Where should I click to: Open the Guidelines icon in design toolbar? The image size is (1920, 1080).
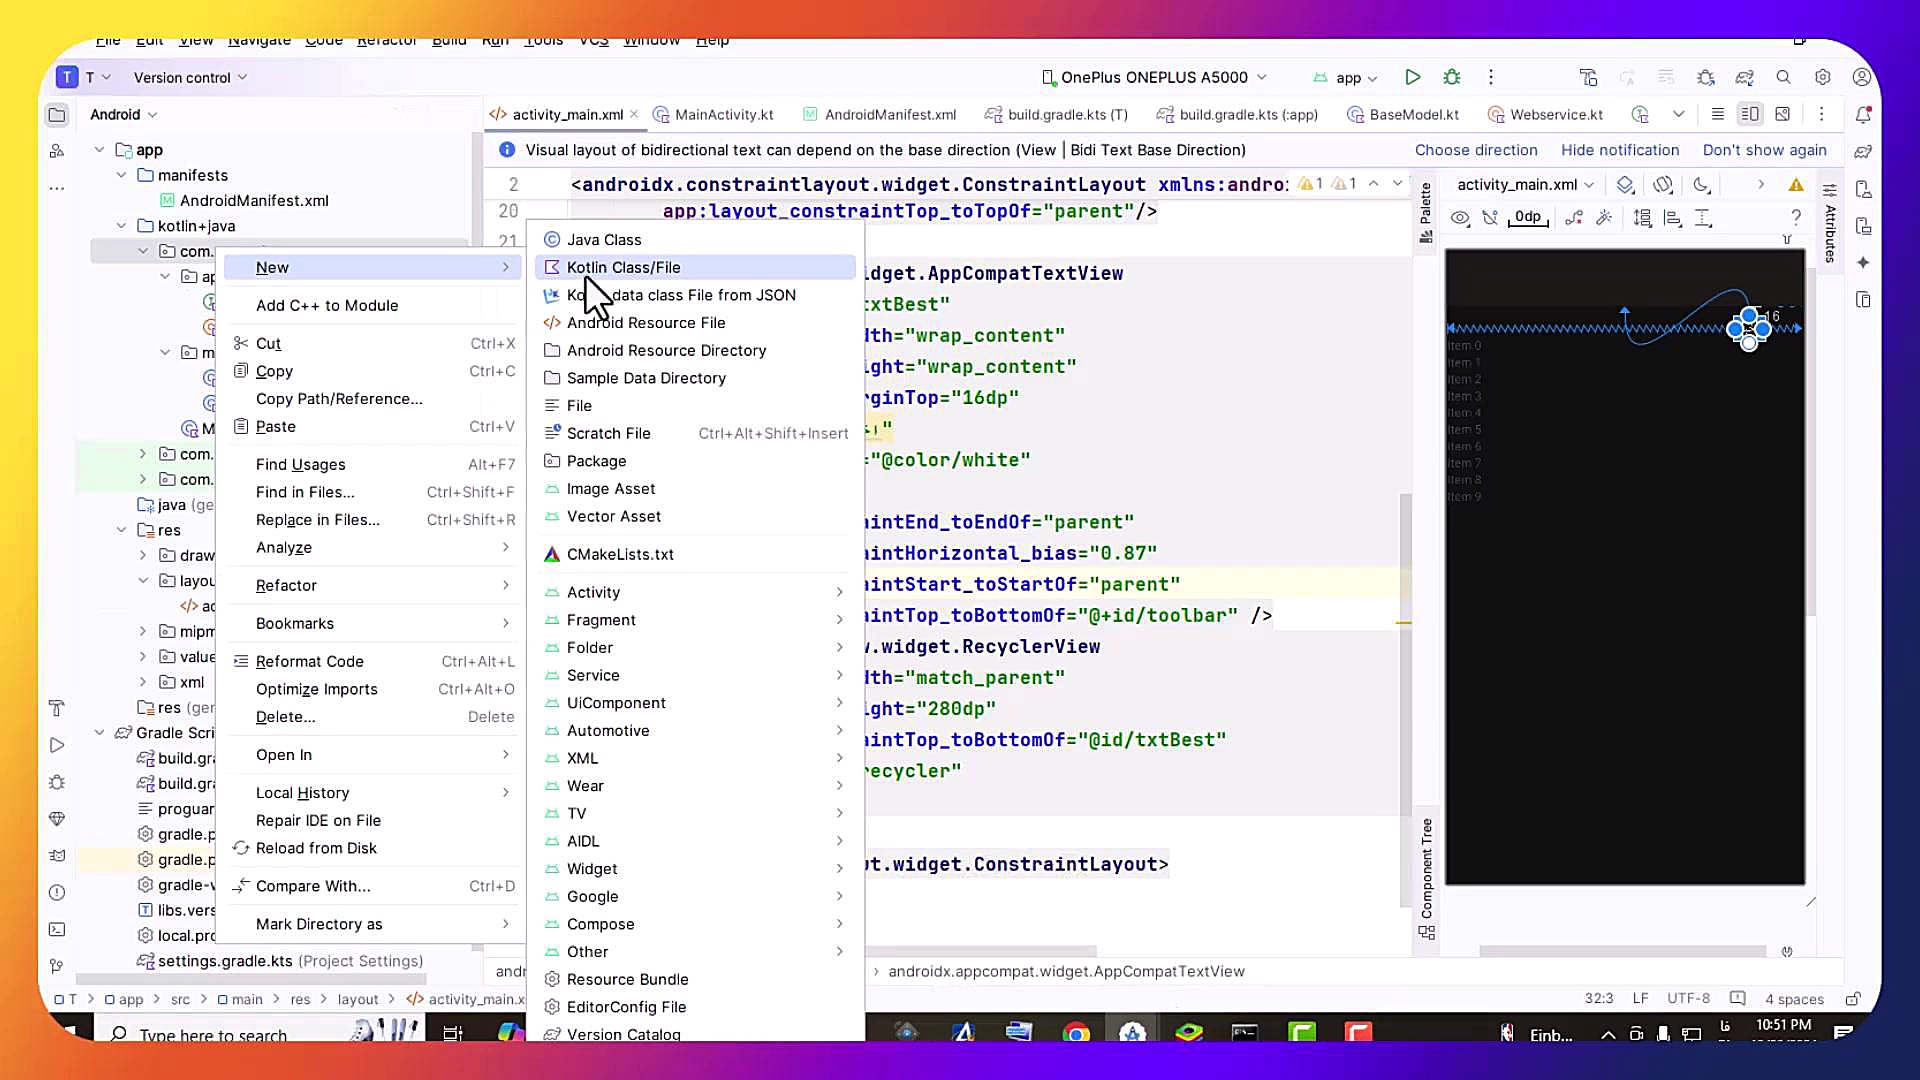[1704, 218]
